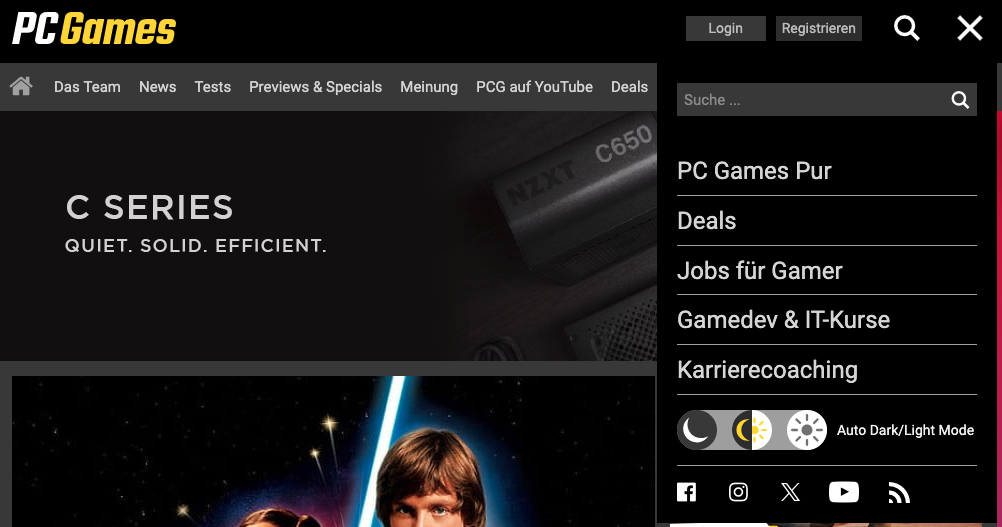Open the YouTube icon link

point(844,492)
